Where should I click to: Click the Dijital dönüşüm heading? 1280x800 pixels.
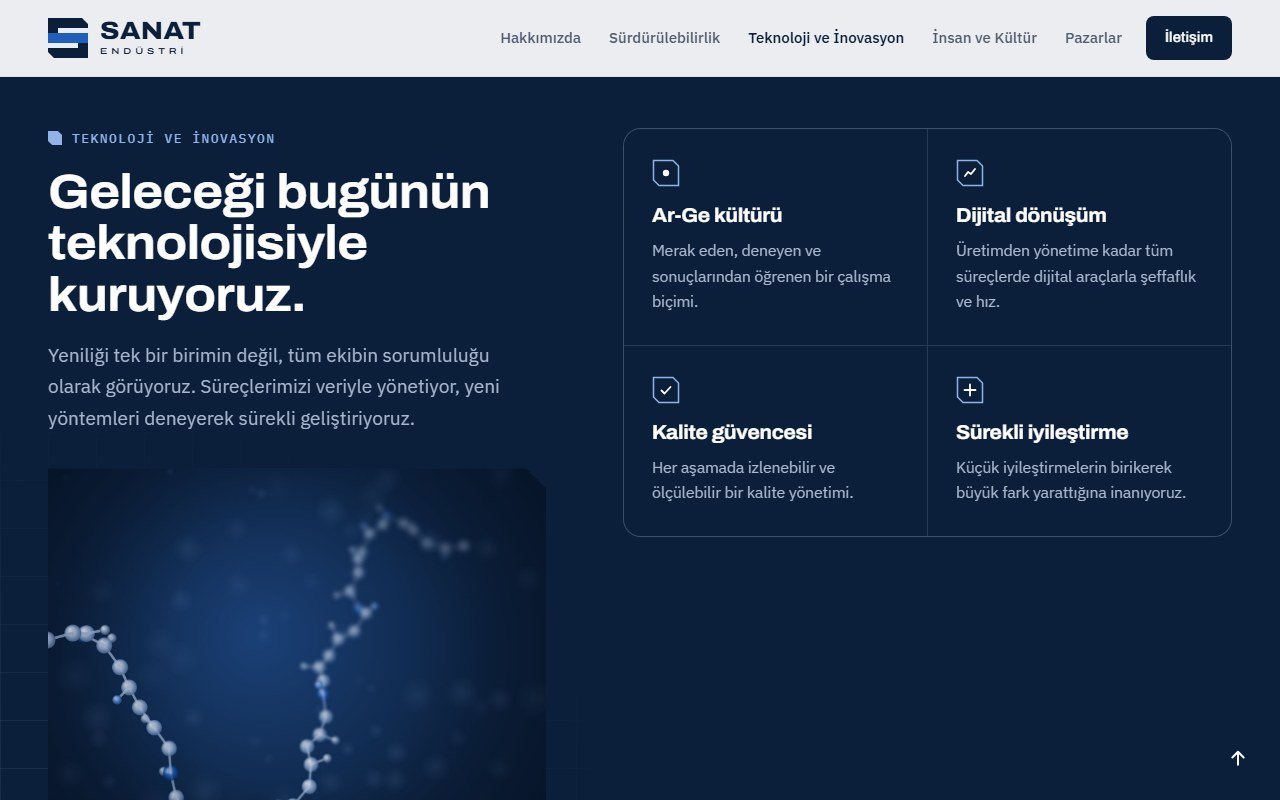pyautogui.click(x=1031, y=215)
